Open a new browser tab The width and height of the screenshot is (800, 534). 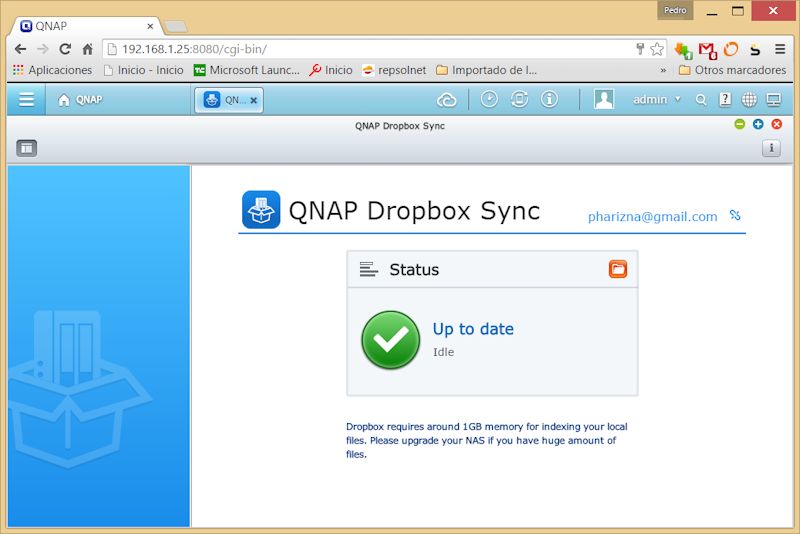177,27
